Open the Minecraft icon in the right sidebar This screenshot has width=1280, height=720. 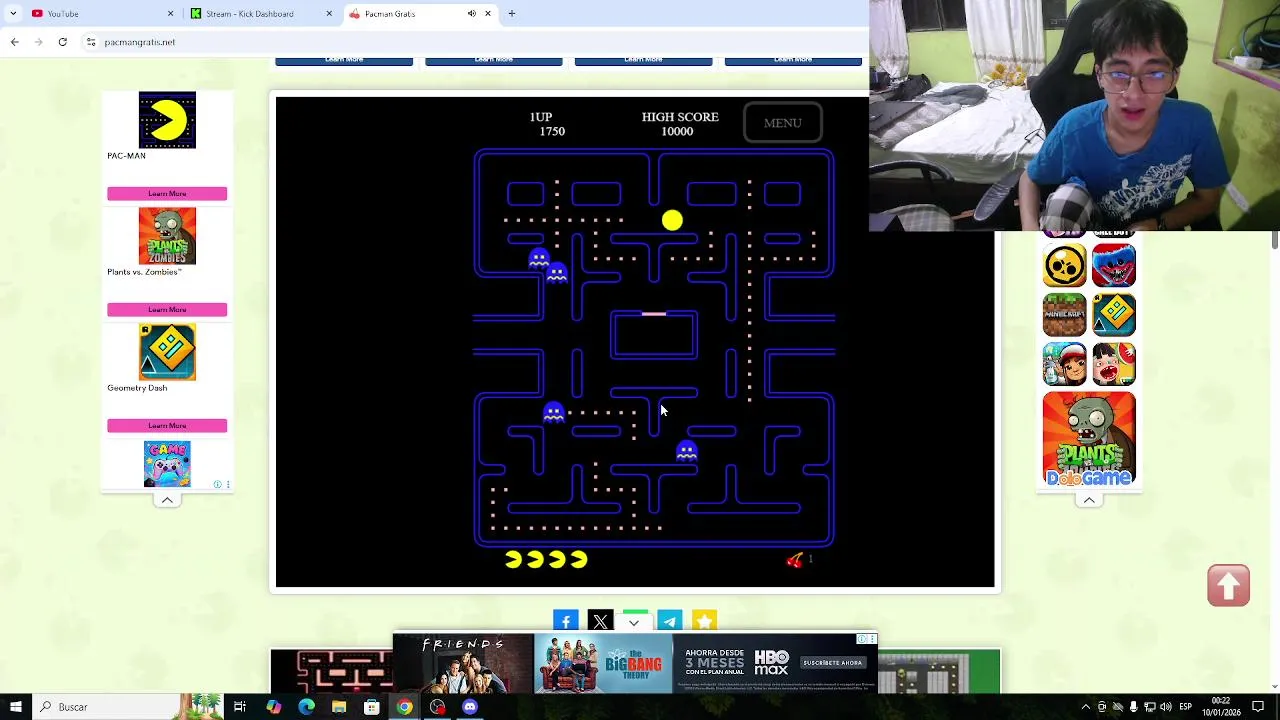point(1064,314)
